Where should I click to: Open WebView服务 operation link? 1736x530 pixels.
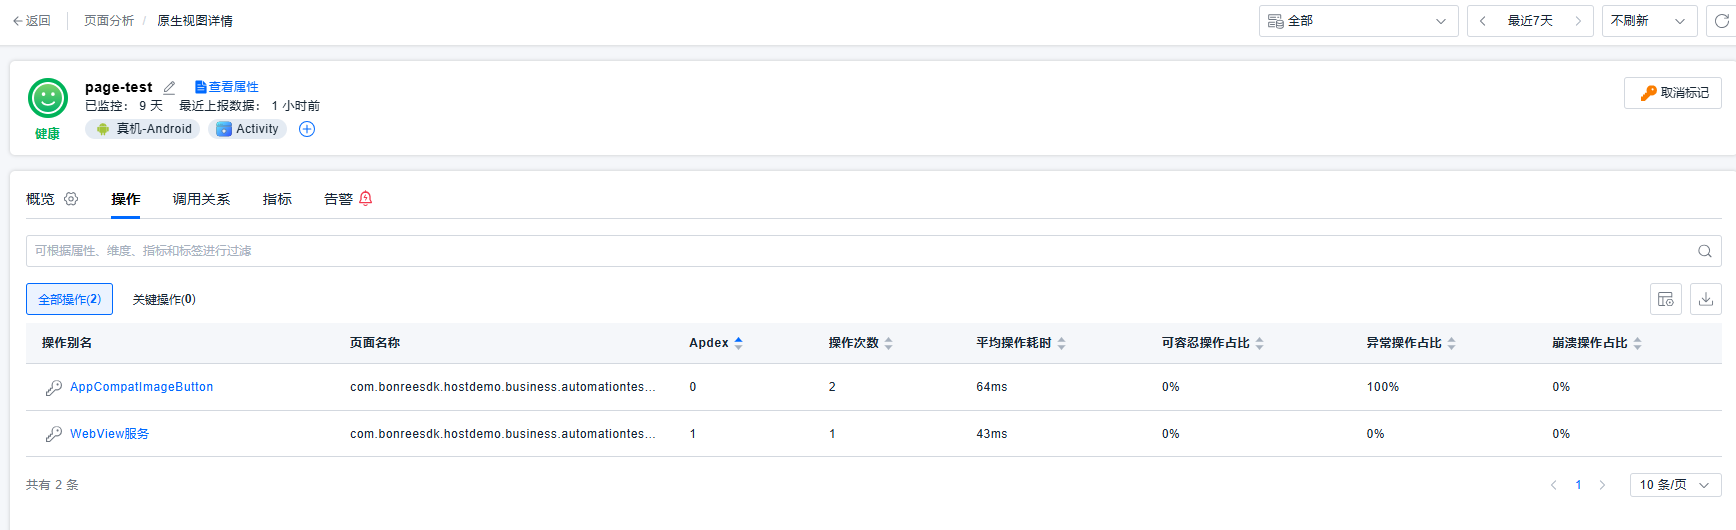coord(109,434)
